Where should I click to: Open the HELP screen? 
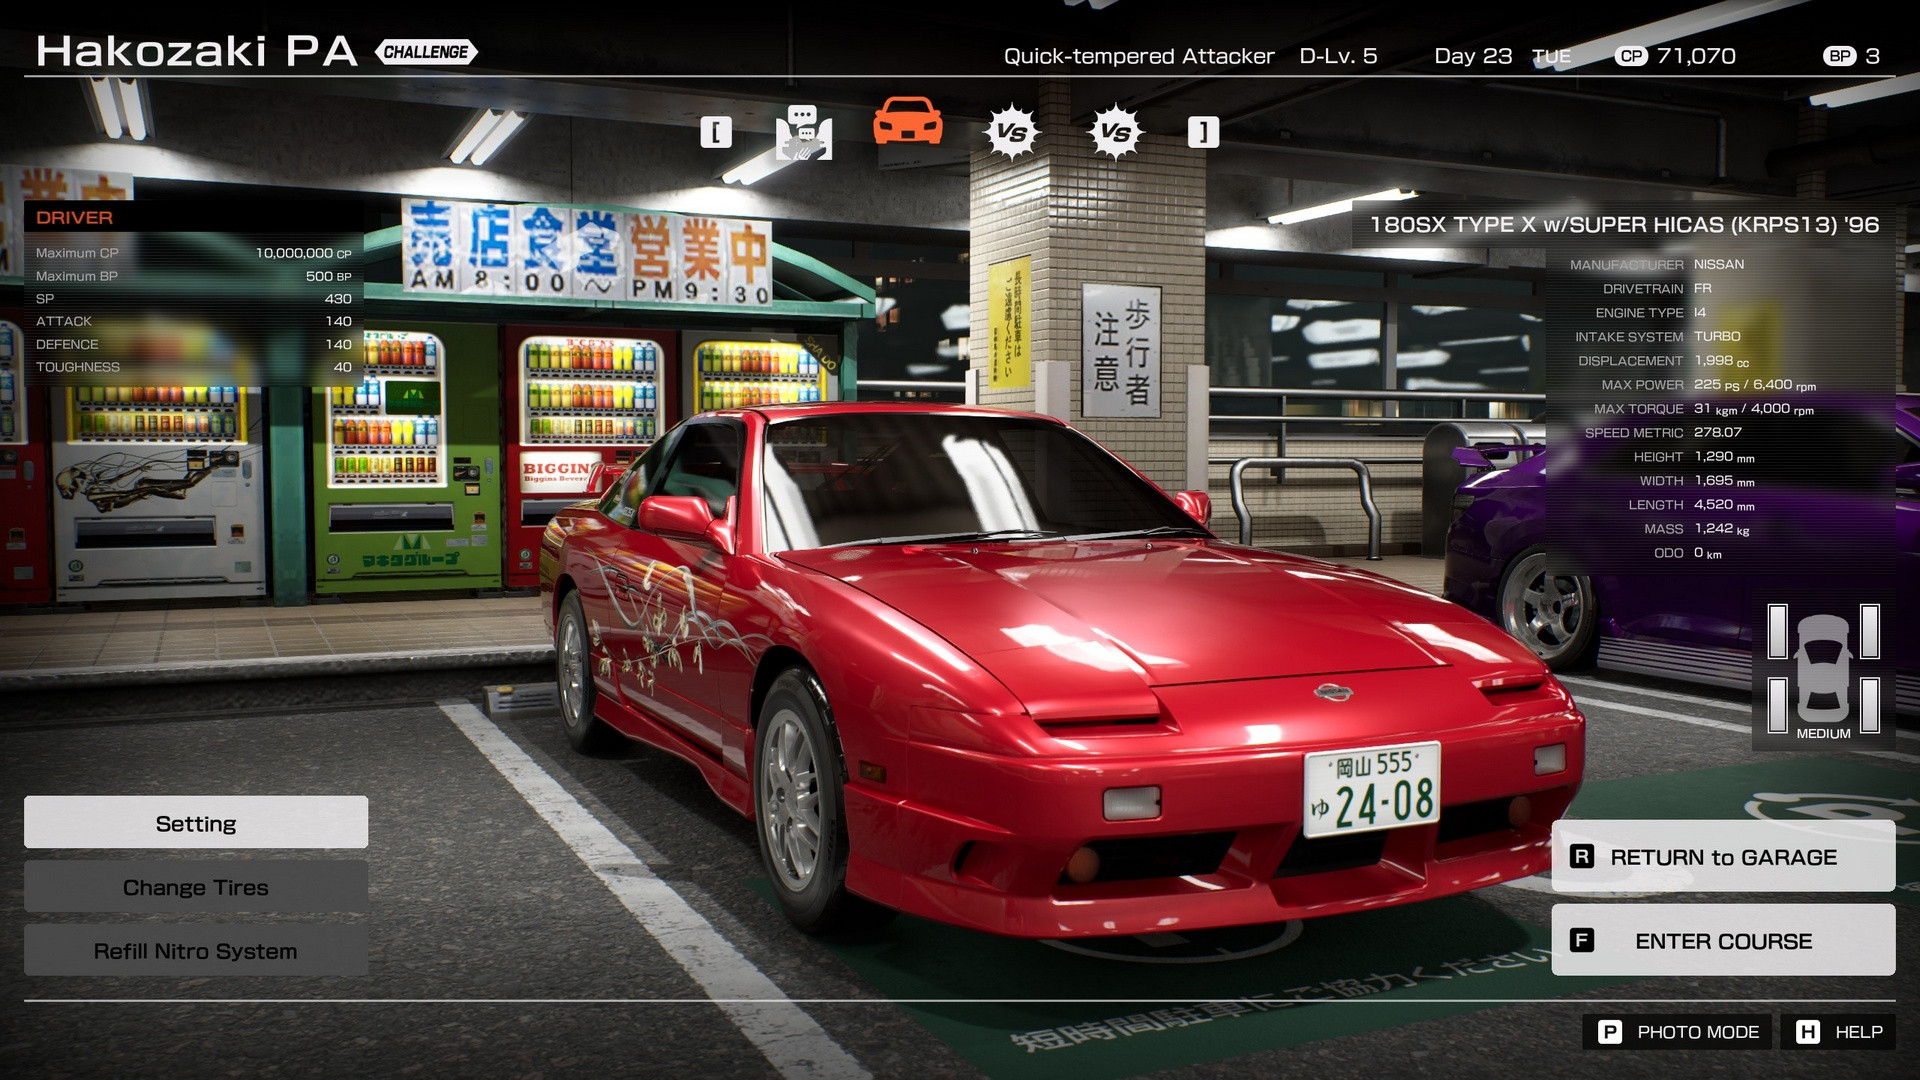[1838, 1032]
